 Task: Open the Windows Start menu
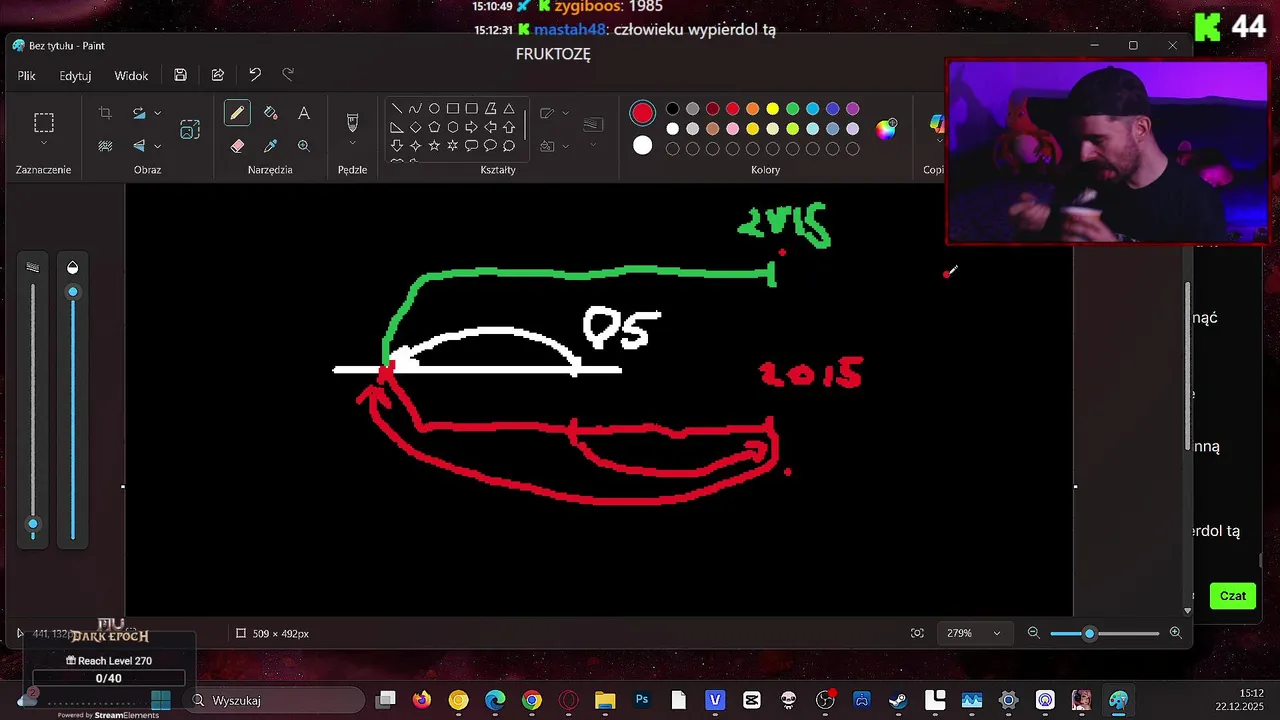(160, 700)
